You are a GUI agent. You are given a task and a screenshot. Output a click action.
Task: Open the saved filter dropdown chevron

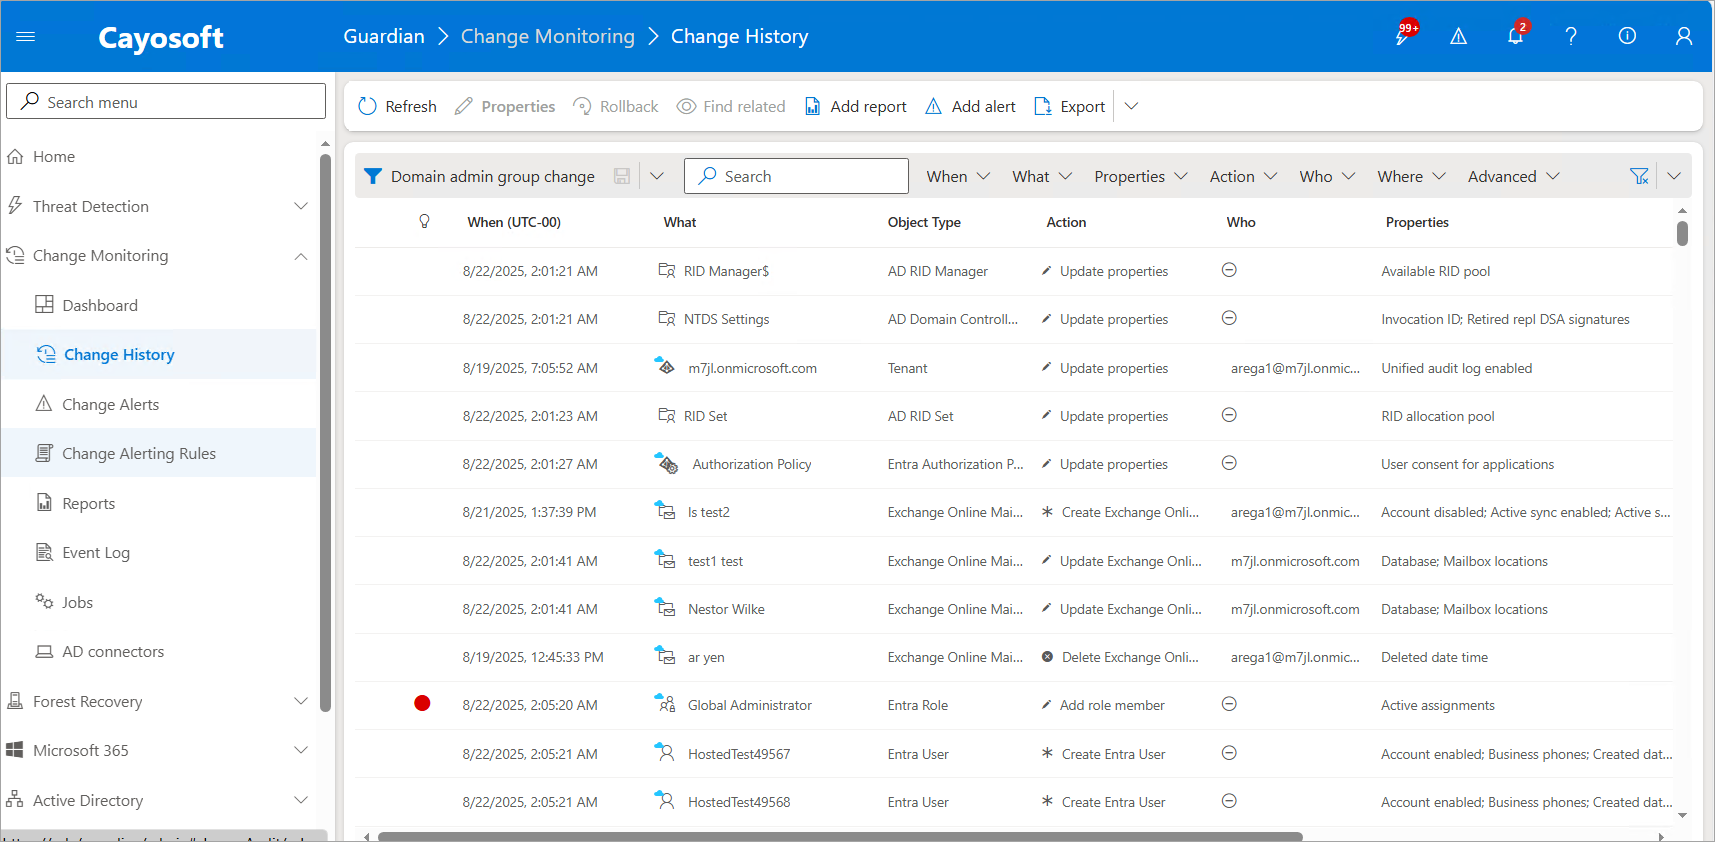click(657, 176)
